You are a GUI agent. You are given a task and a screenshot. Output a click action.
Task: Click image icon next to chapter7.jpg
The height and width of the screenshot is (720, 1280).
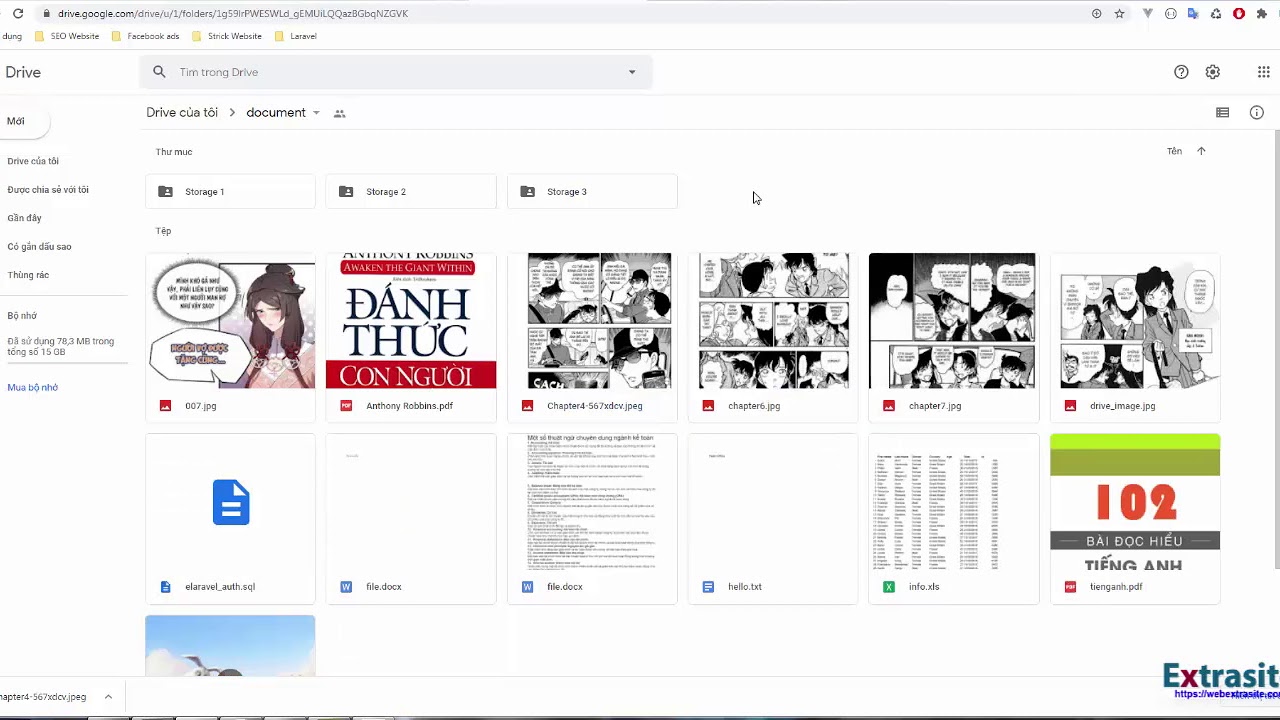pos(889,406)
